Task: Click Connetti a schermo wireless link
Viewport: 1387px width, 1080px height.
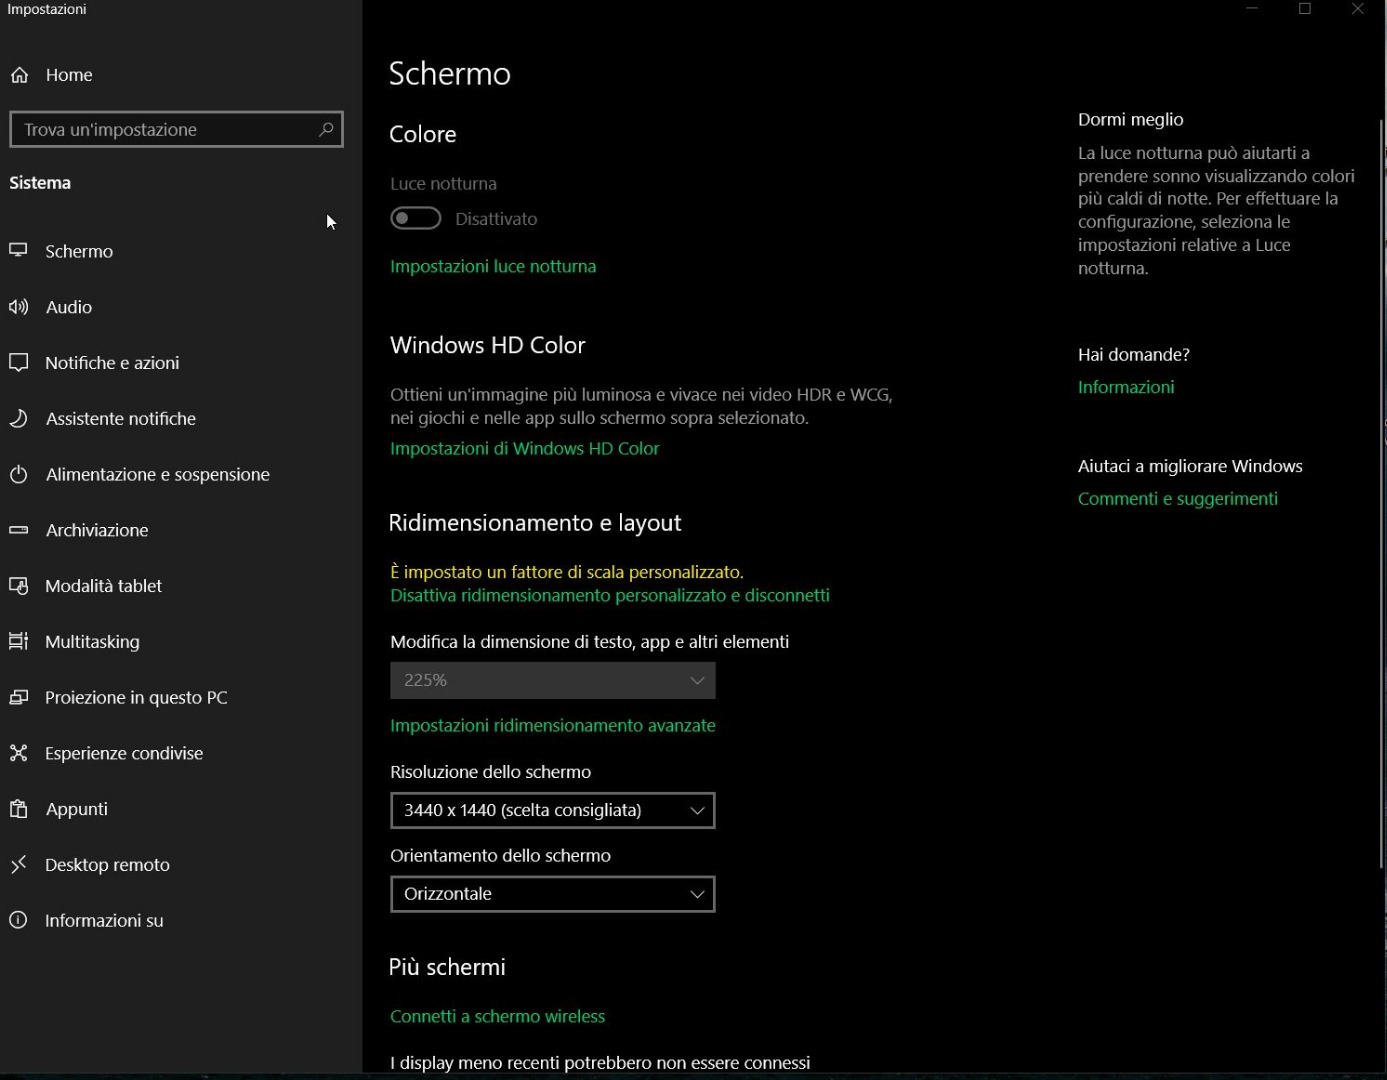Action: (x=498, y=1016)
